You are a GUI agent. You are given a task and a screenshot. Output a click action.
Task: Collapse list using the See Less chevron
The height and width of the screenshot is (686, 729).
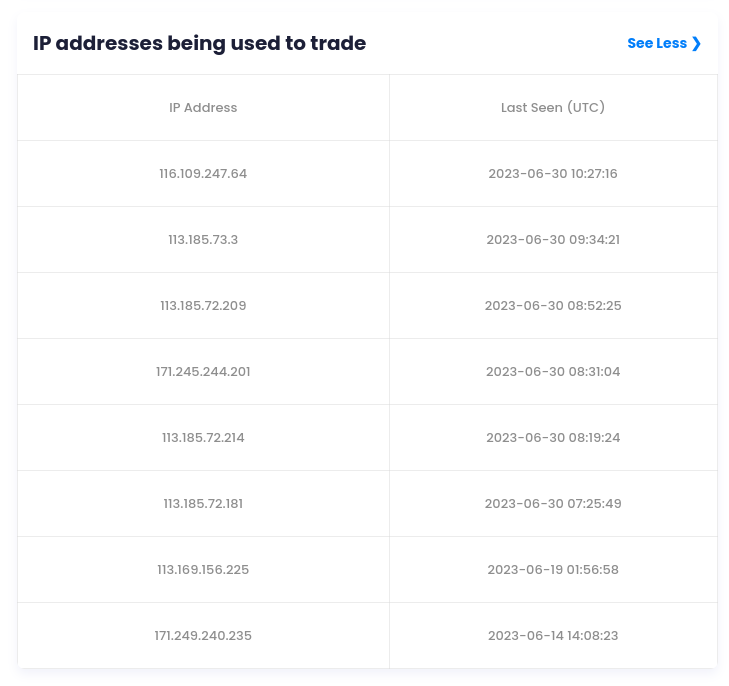click(696, 43)
